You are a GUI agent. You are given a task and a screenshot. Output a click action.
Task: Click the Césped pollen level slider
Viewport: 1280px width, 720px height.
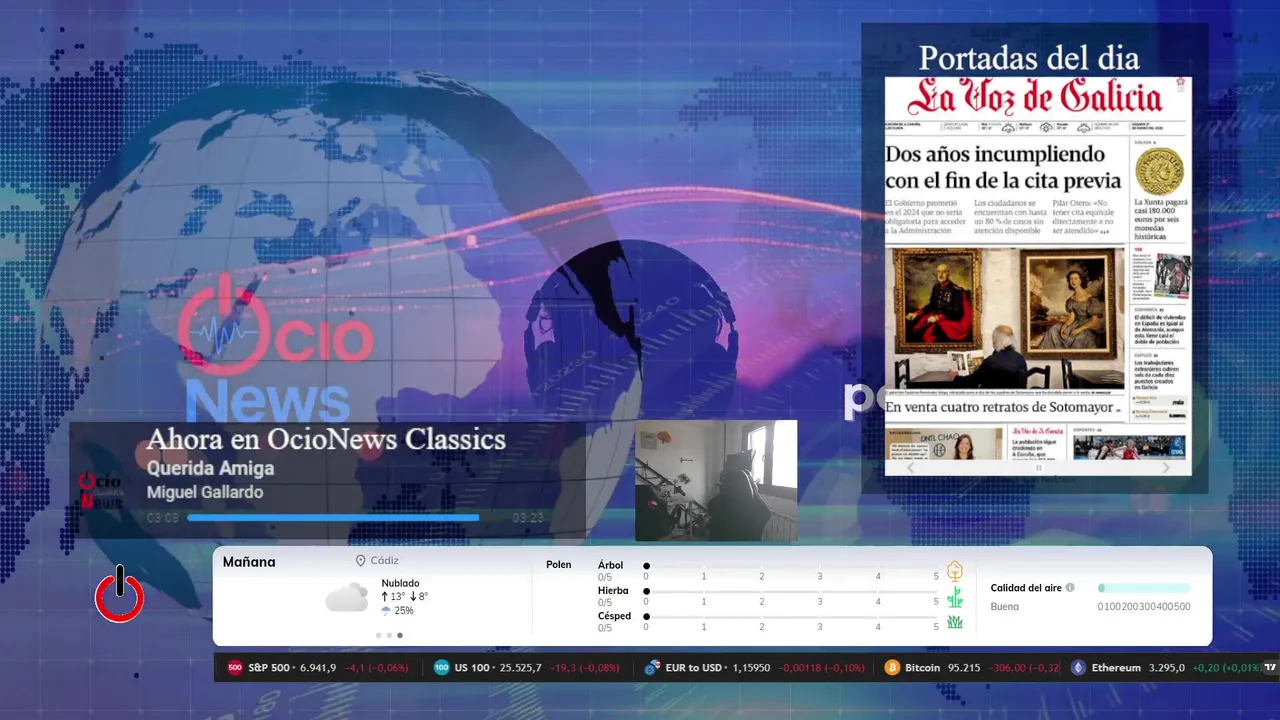[x=791, y=617]
